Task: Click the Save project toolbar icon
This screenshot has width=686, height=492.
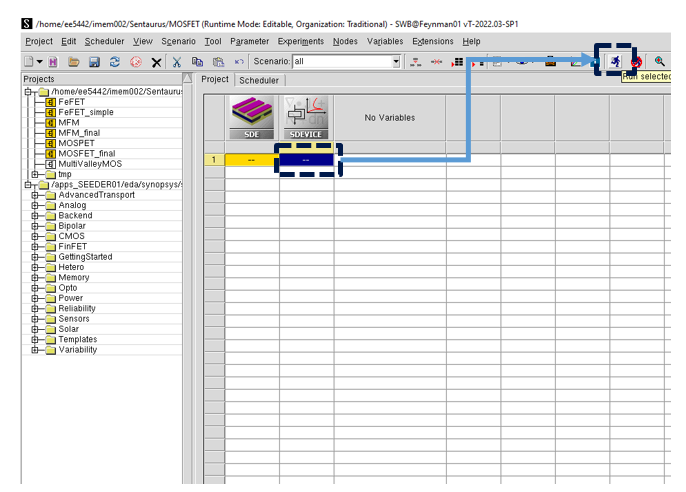Action: pyautogui.click(x=94, y=62)
